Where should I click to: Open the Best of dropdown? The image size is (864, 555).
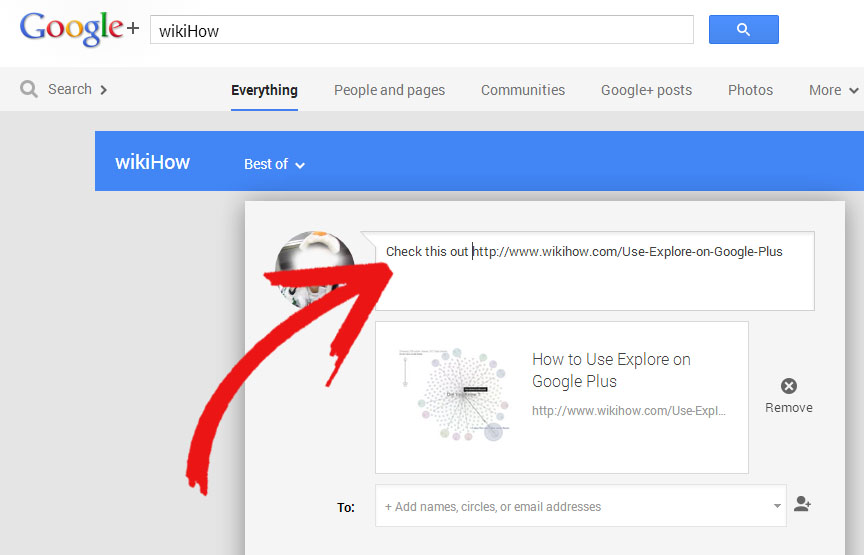[x=274, y=164]
